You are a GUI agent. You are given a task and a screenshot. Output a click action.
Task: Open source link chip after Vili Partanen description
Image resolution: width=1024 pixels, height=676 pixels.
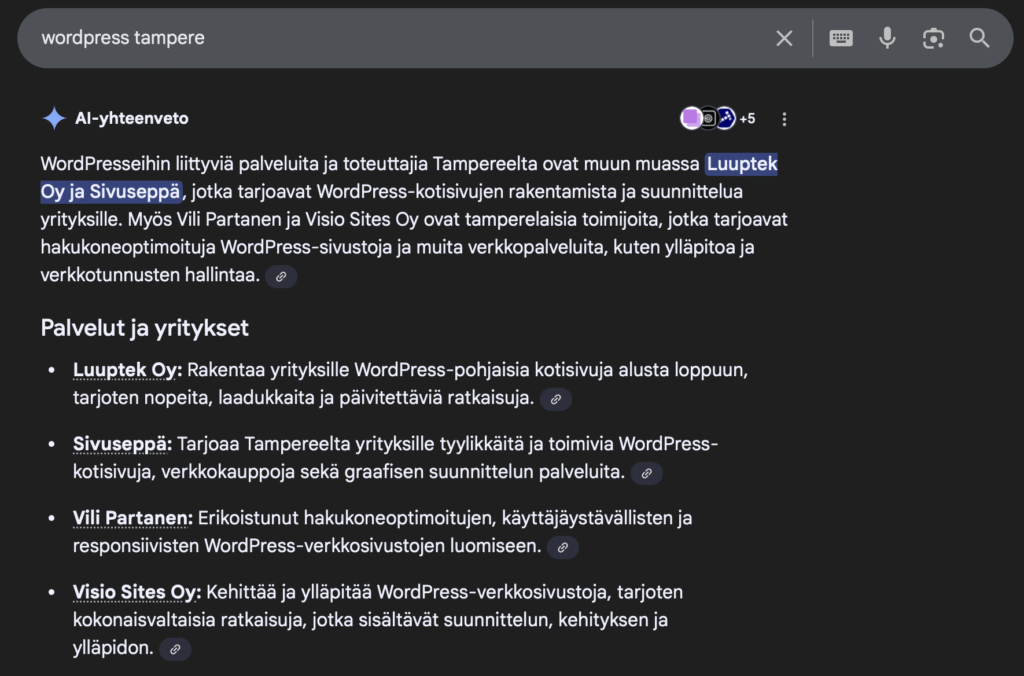coord(563,547)
